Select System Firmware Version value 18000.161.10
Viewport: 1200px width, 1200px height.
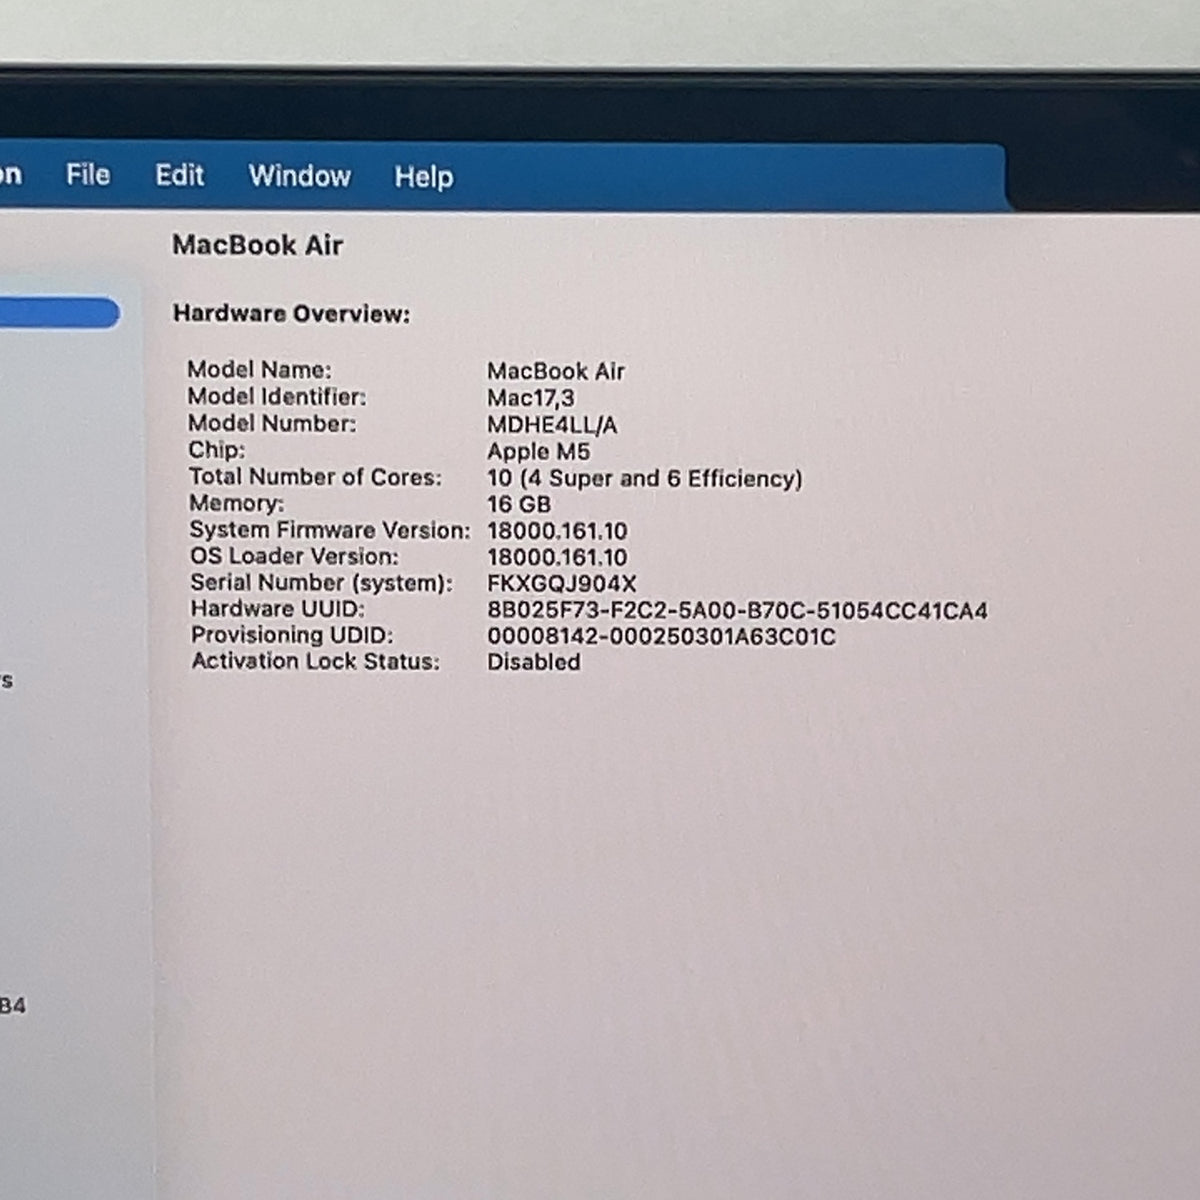click(x=558, y=531)
